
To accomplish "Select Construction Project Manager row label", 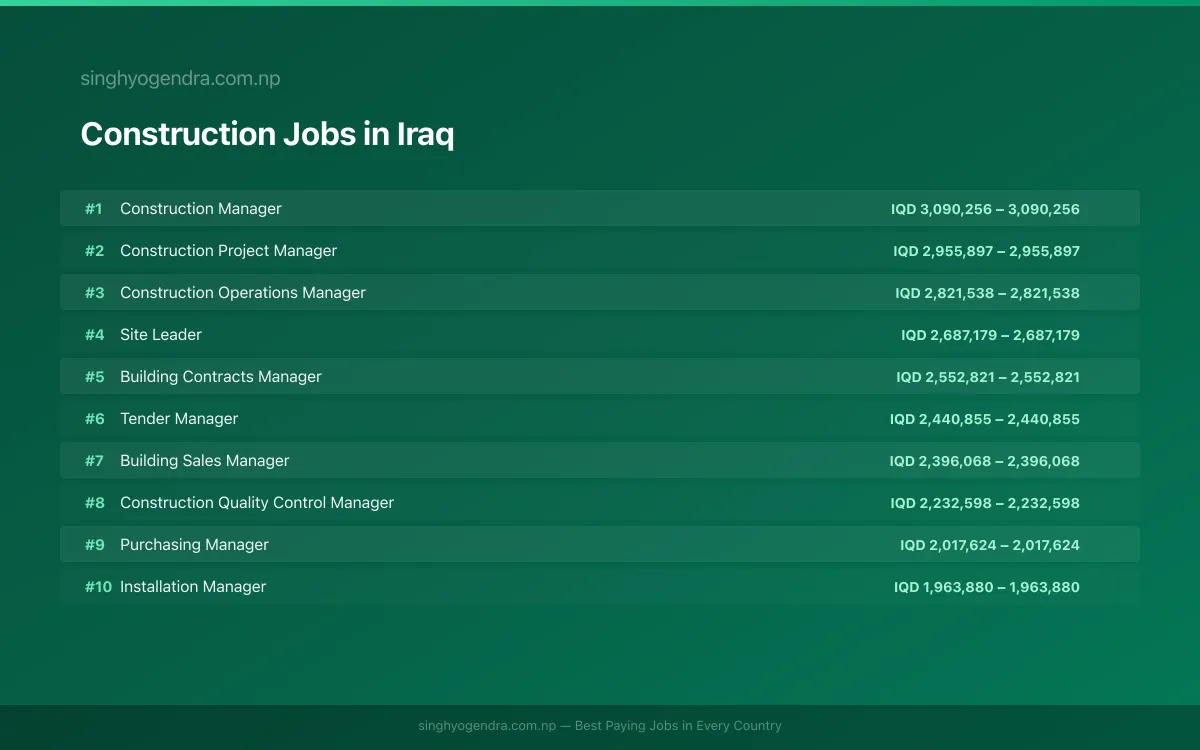I will (228, 251).
